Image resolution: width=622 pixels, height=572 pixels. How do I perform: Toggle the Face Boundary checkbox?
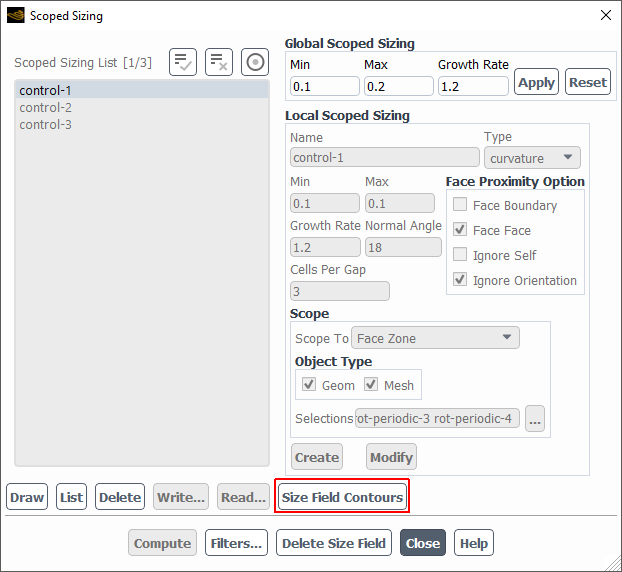click(460, 205)
